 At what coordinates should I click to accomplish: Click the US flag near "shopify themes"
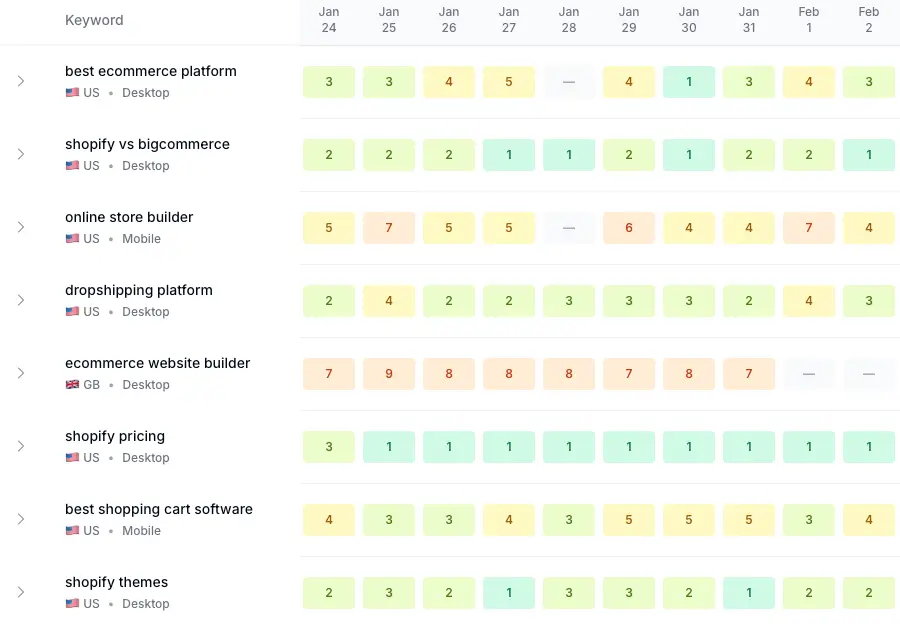click(72, 603)
